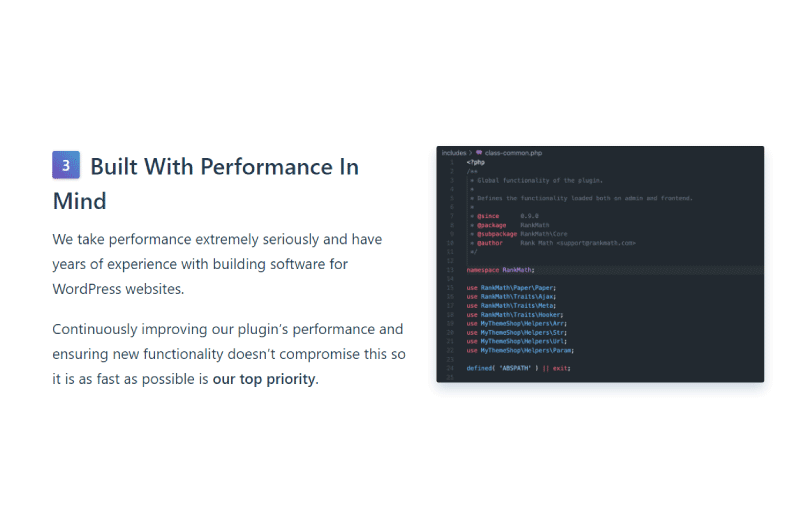Click the @subpackage annotation in code
800x530 pixels.
pyautogui.click(x=497, y=234)
